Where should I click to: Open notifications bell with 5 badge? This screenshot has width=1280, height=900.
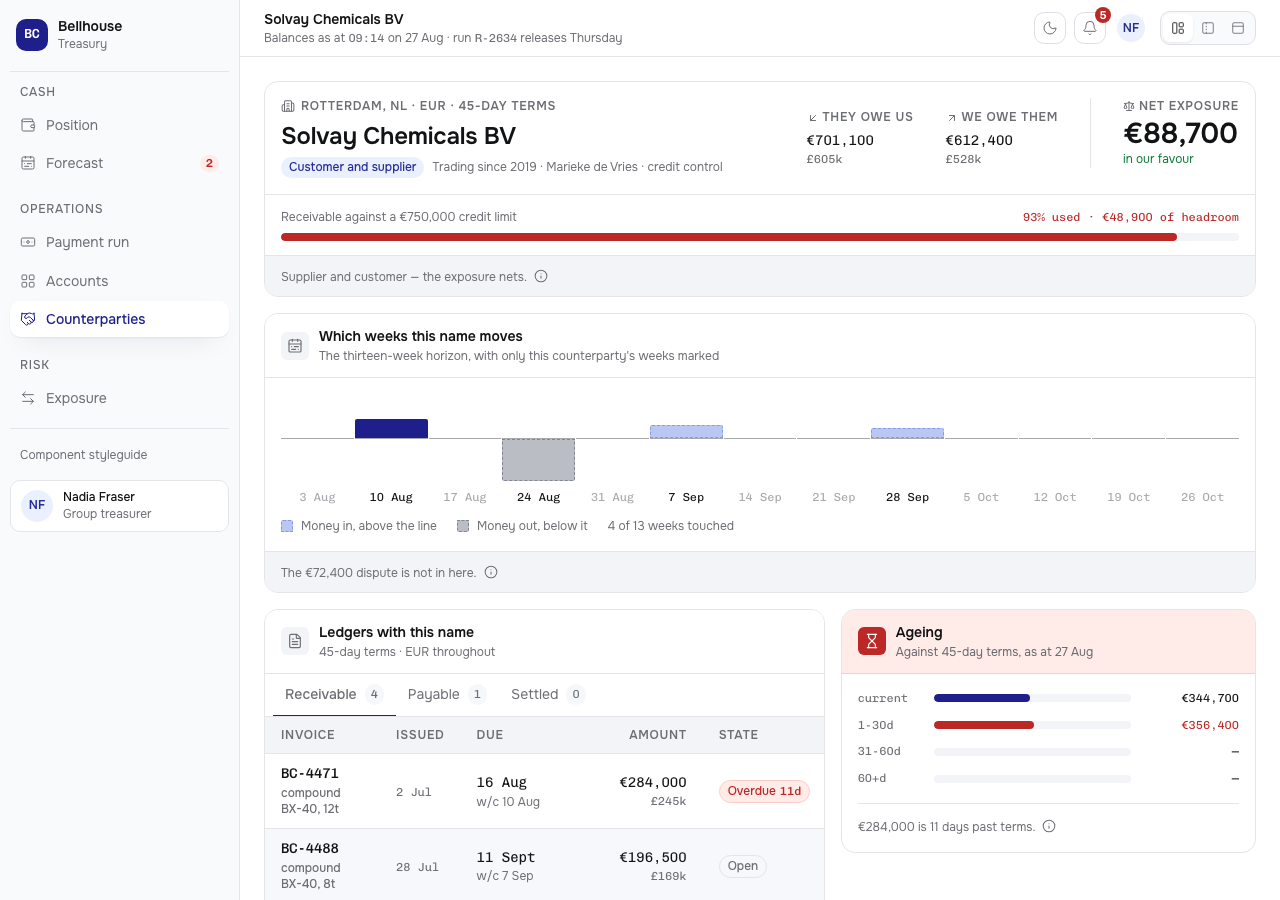point(1090,28)
